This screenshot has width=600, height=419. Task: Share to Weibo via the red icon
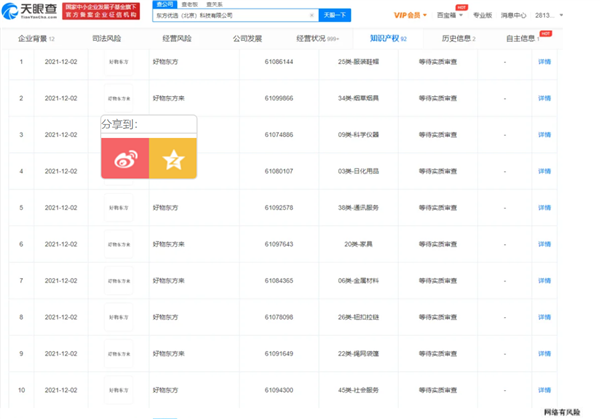(x=125, y=158)
